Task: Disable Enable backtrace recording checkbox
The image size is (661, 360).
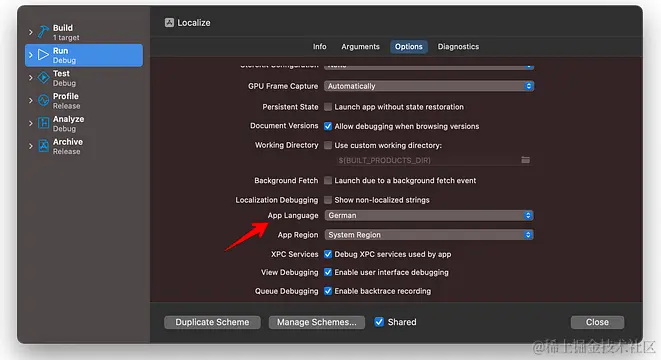Action: [328, 291]
